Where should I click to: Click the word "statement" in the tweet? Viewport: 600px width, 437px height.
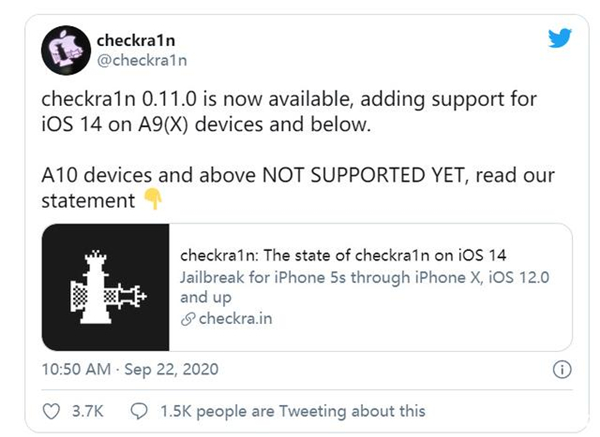tap(86, 201)
